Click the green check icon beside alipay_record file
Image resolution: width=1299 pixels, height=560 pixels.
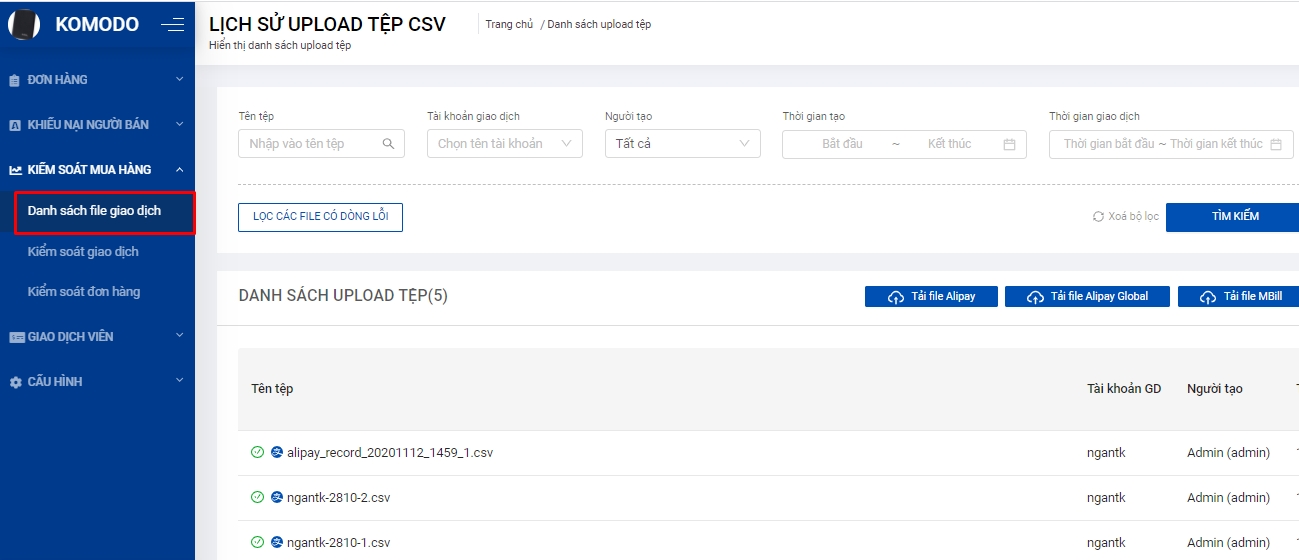click(257, 453)
